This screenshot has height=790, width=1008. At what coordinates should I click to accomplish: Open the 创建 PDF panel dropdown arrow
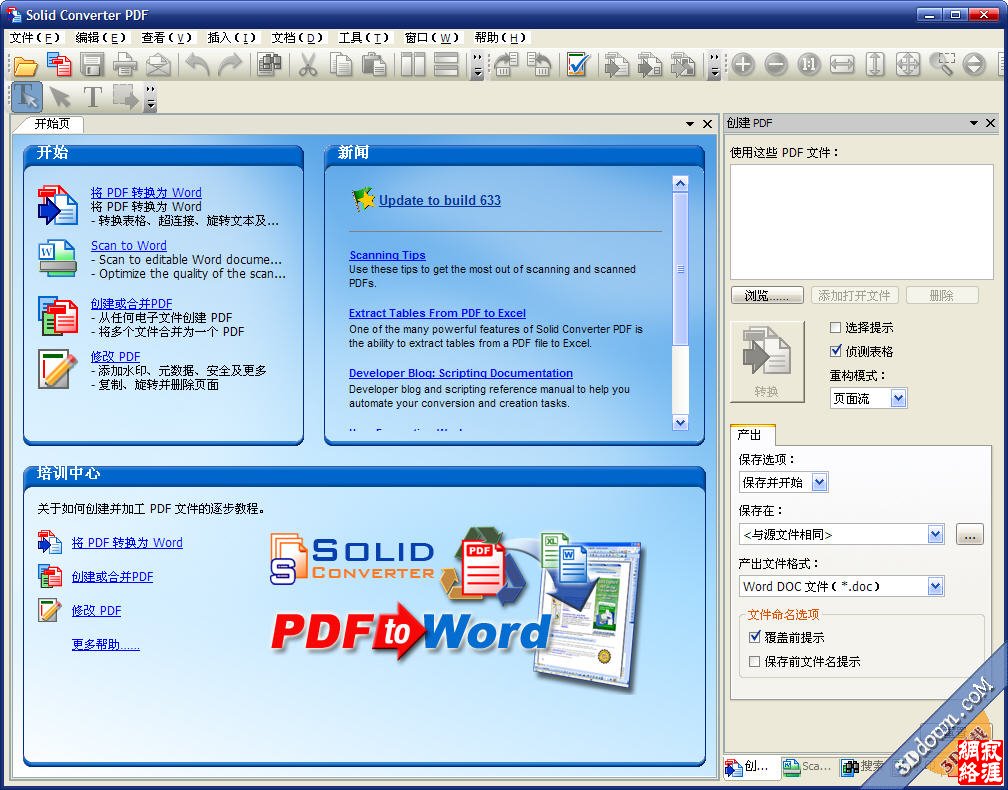tap(974, 123)
